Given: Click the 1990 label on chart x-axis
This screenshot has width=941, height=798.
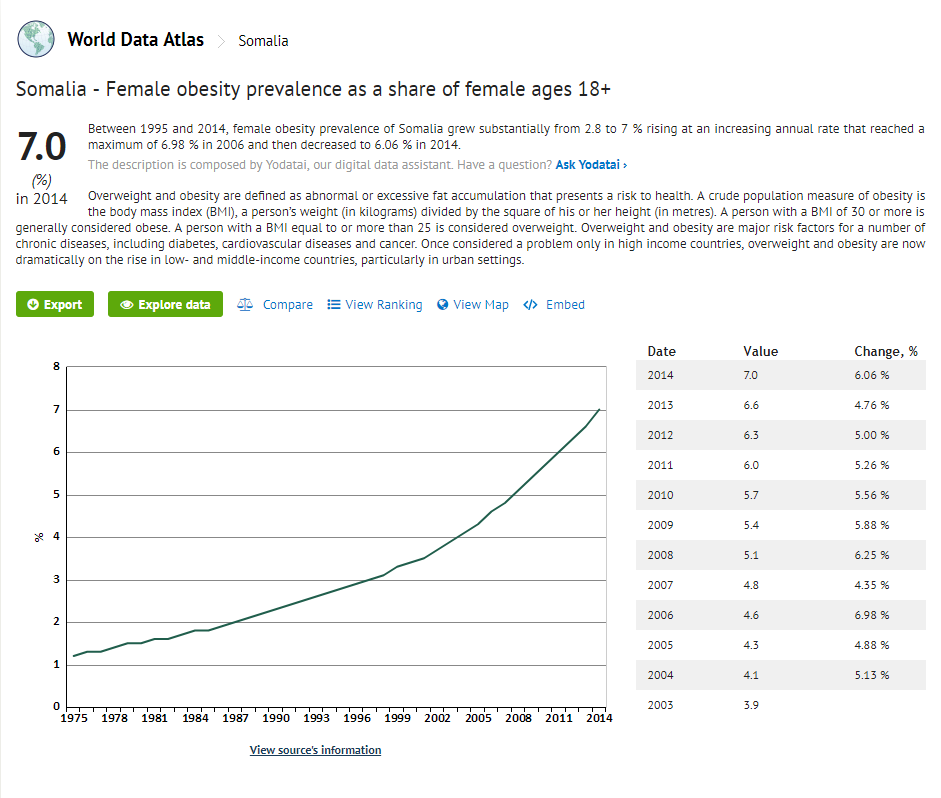Looking at the screenshot, I should click(x=276, y=718).
